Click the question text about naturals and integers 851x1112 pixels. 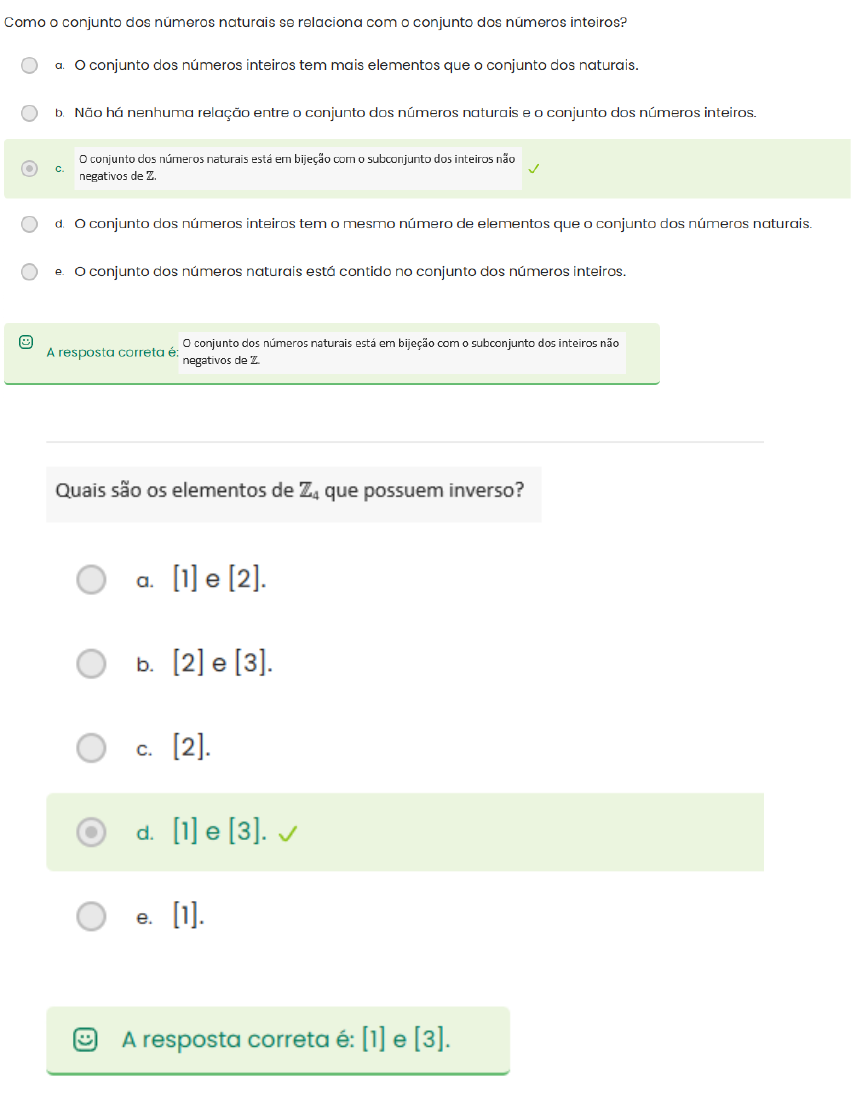[x=316, y=22]
